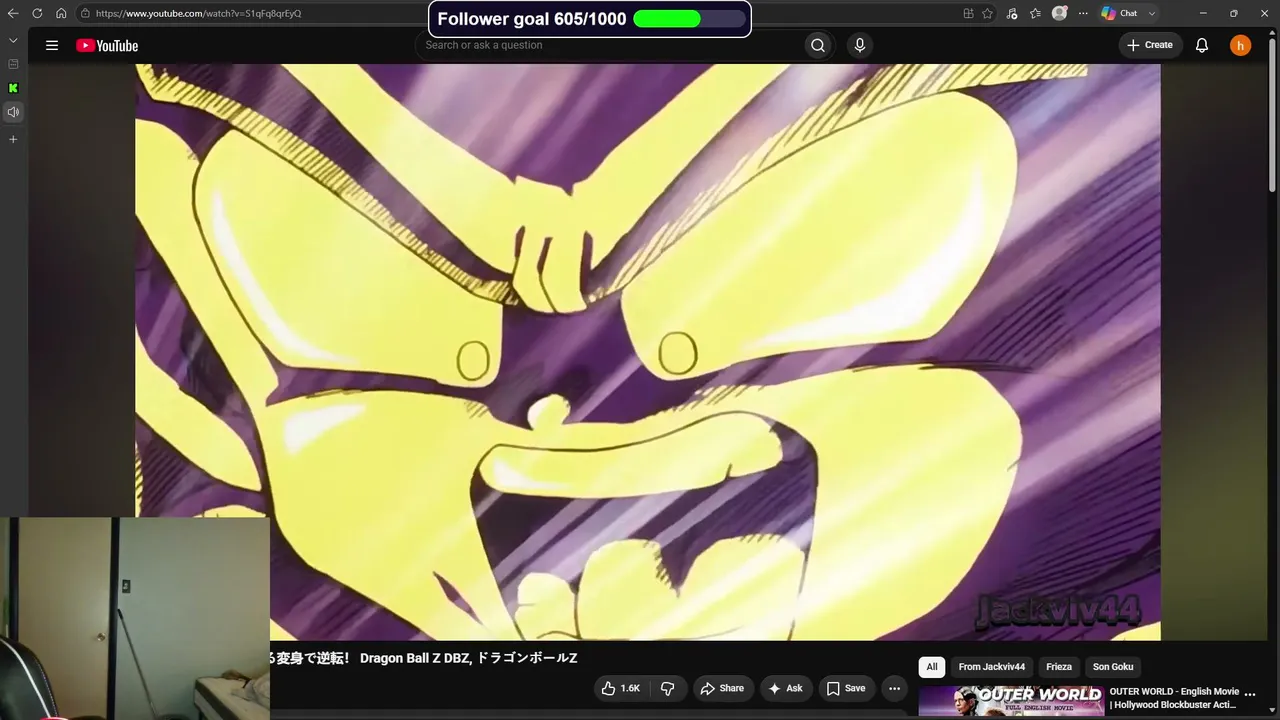Viewport: 1280px width, 720px height.
Task: Open the media control music note icon
Action: (1012, 13)
